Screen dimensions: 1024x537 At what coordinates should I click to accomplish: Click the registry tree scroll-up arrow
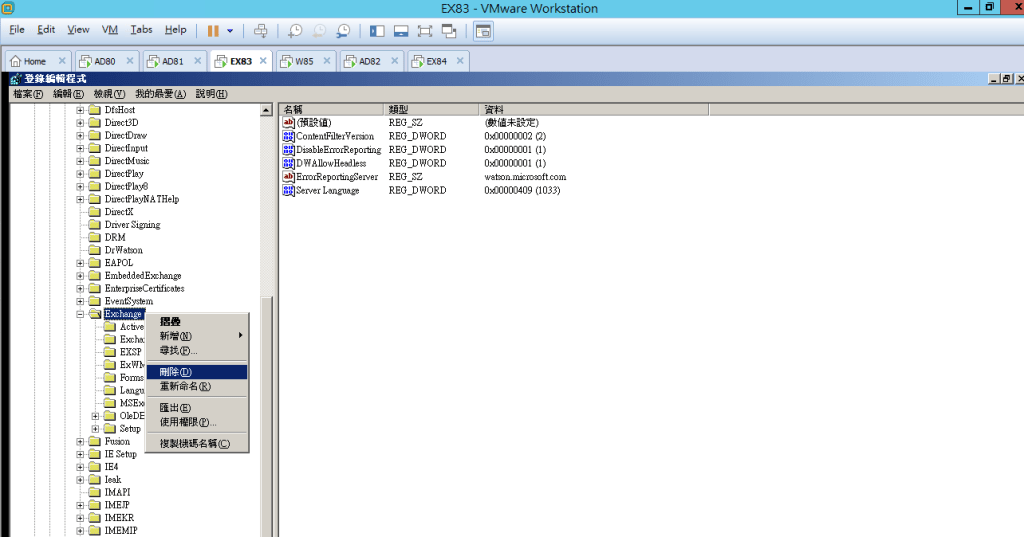click(x=266, y=110)
